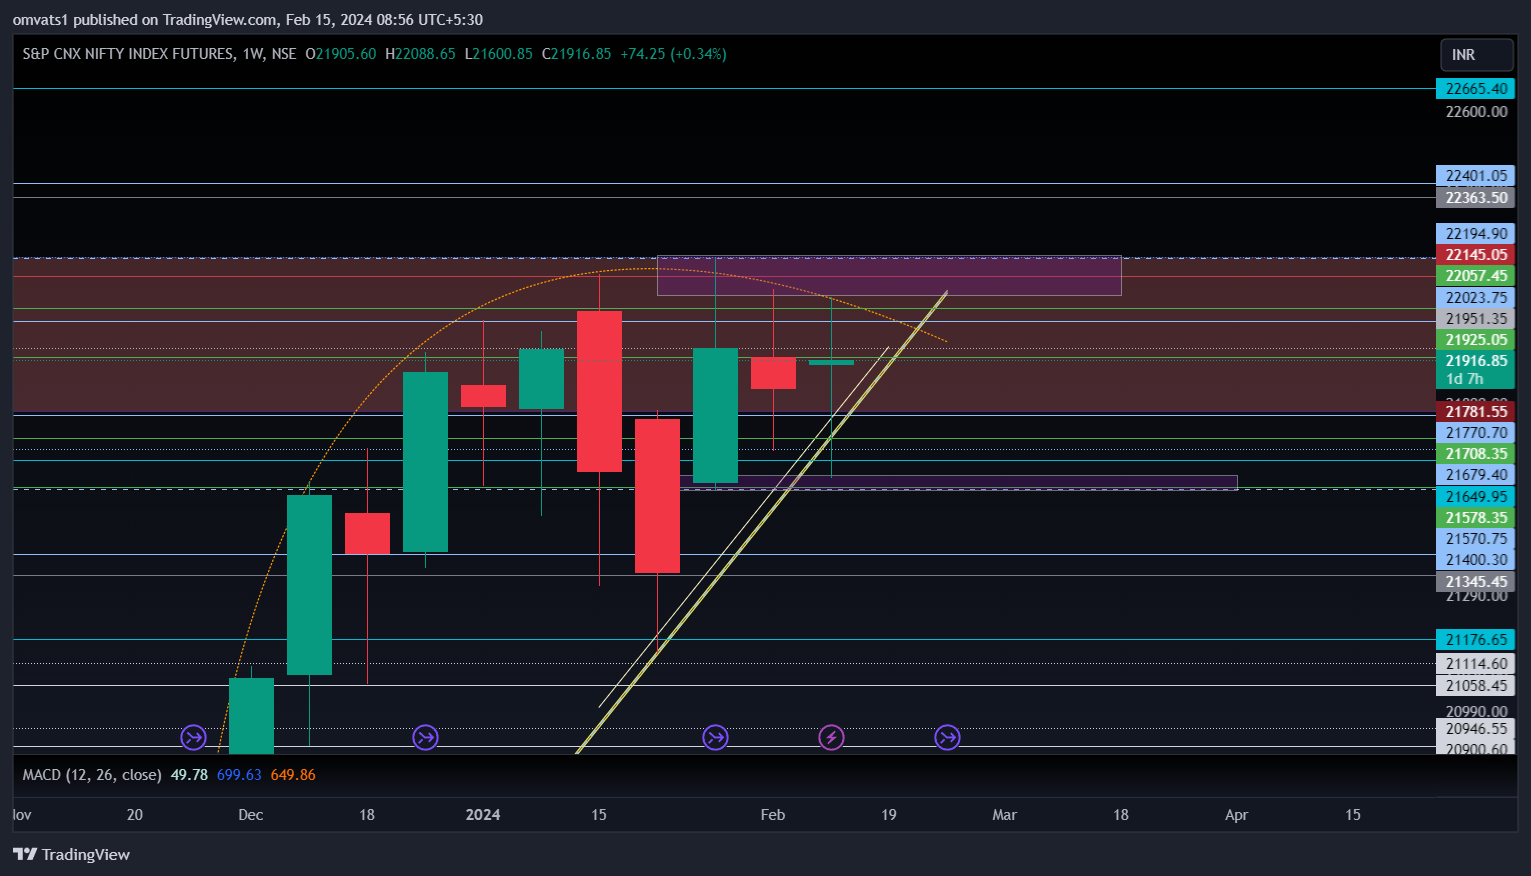Click the arrow event icon under the Dec candle

pyautogui.click(x=193, y=738)
